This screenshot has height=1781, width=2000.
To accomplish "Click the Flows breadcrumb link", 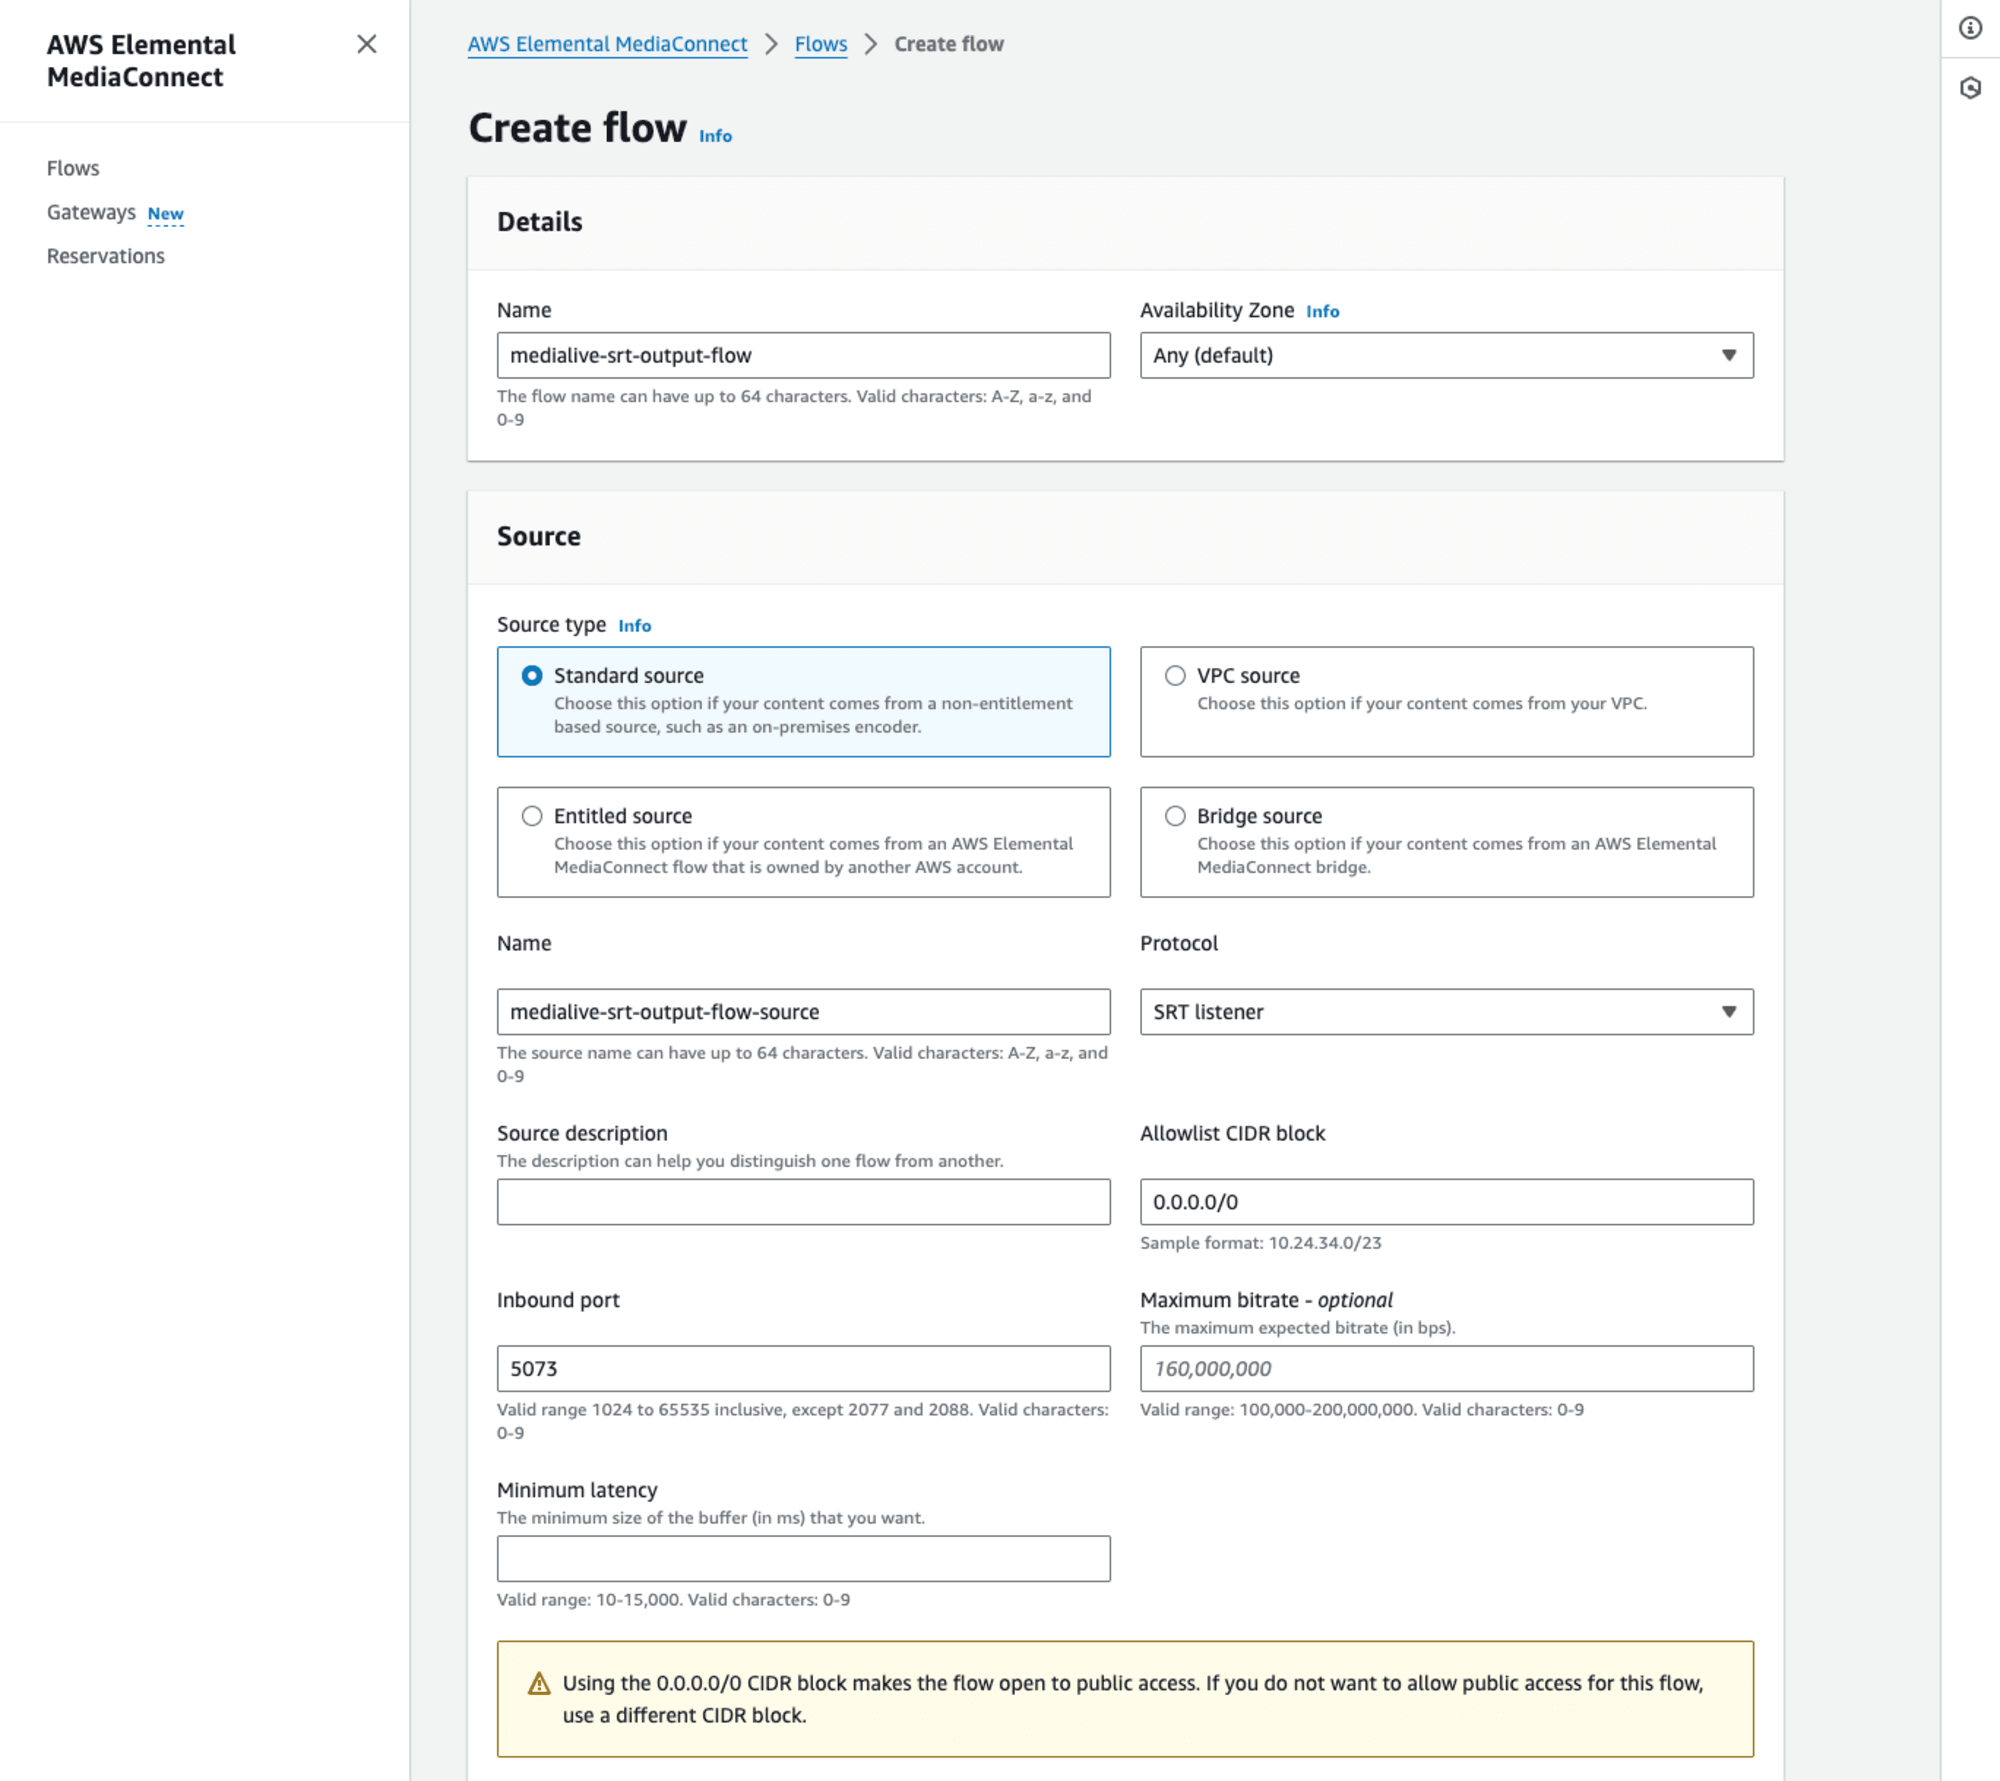I will click(820, 44).
